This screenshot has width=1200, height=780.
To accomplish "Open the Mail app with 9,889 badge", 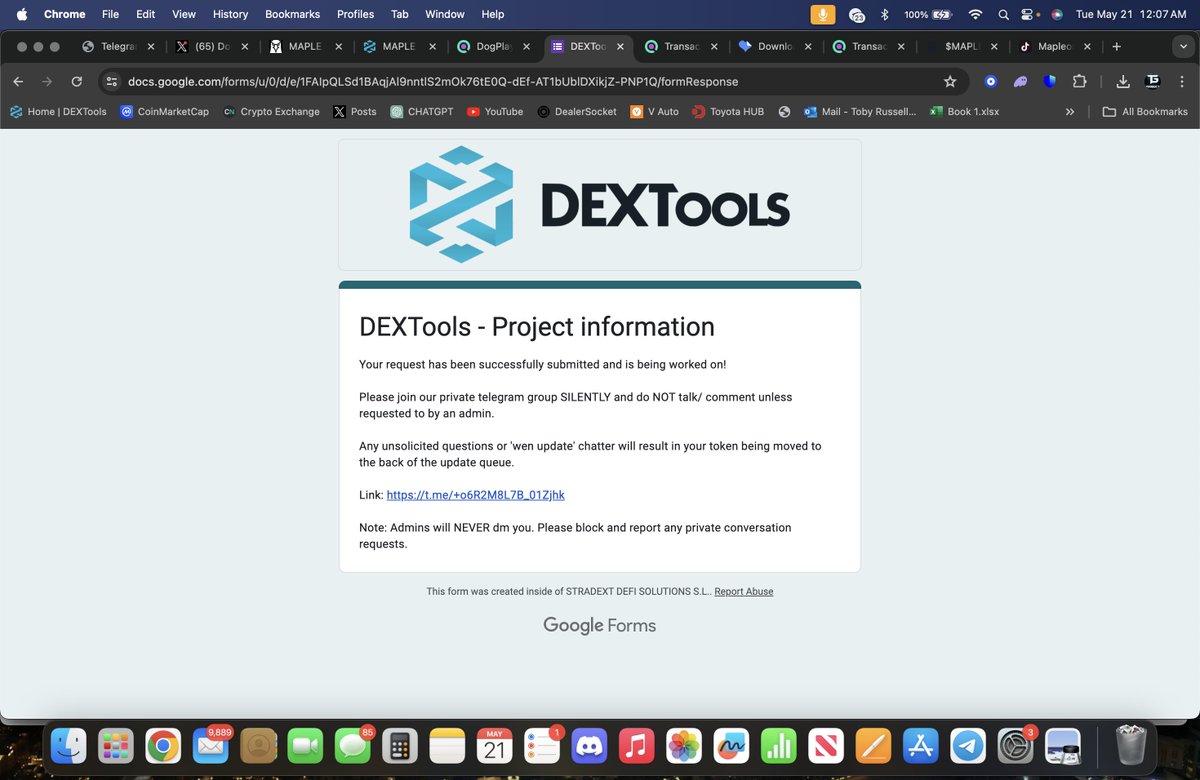I will pos(211,746).
